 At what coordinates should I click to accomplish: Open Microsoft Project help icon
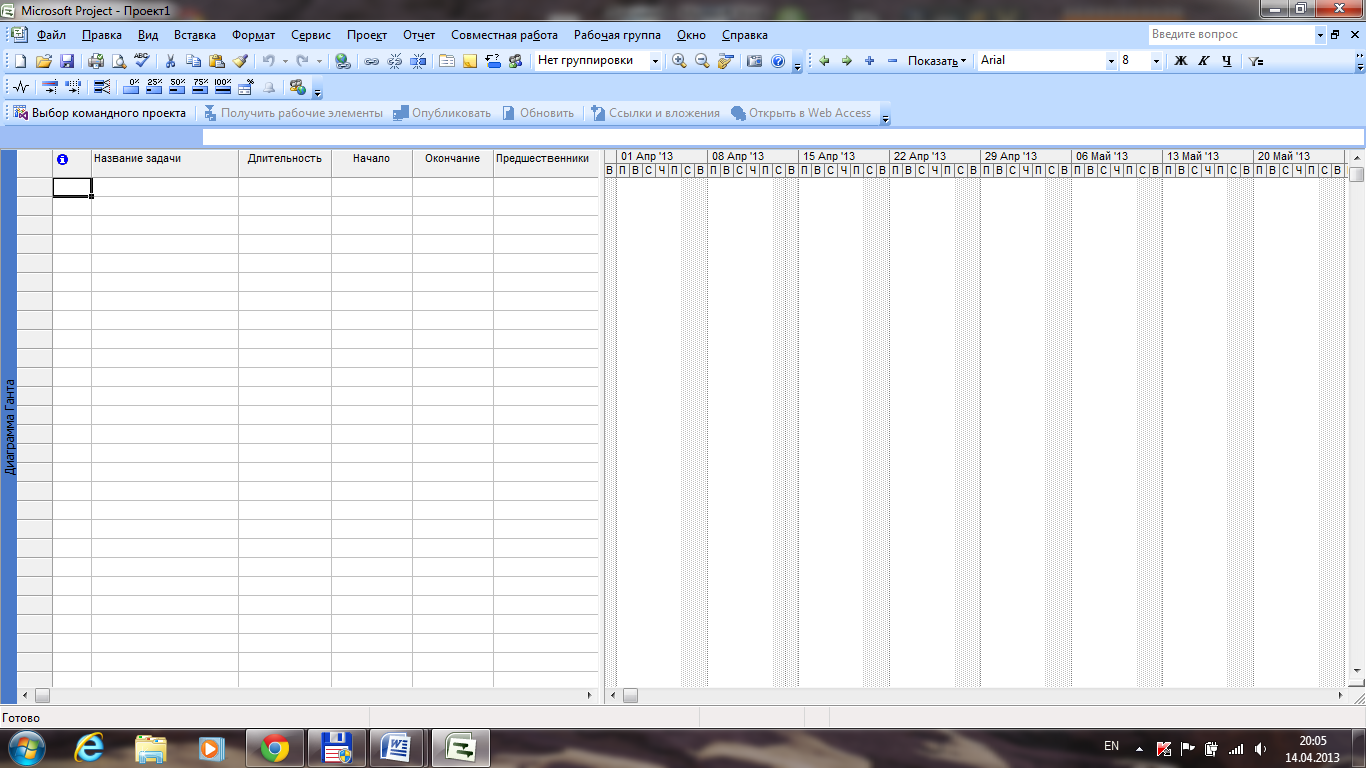pos(778,61)
